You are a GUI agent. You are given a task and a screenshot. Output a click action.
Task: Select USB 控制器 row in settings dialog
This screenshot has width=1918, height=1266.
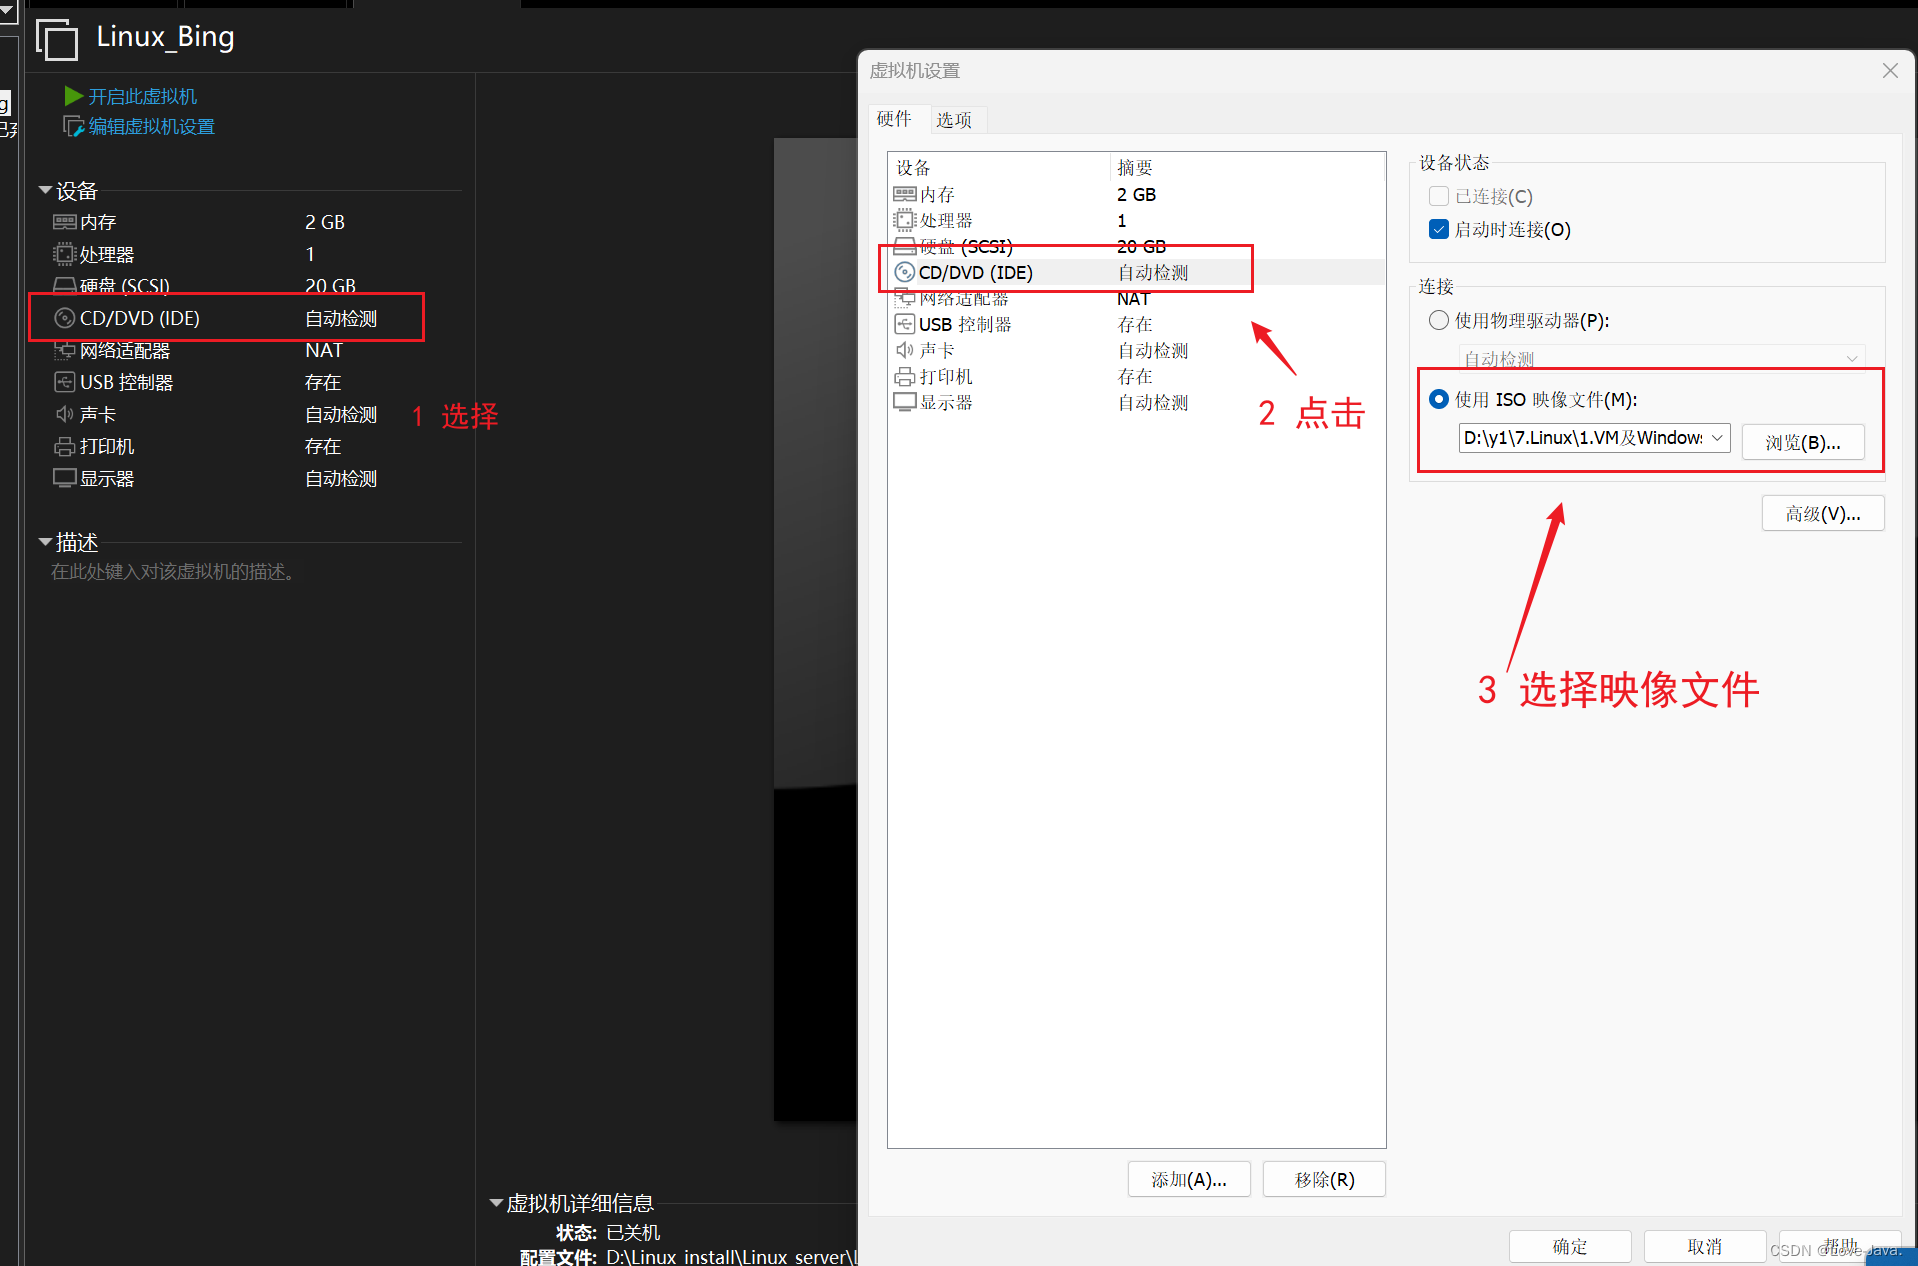tap(1136, 324)
